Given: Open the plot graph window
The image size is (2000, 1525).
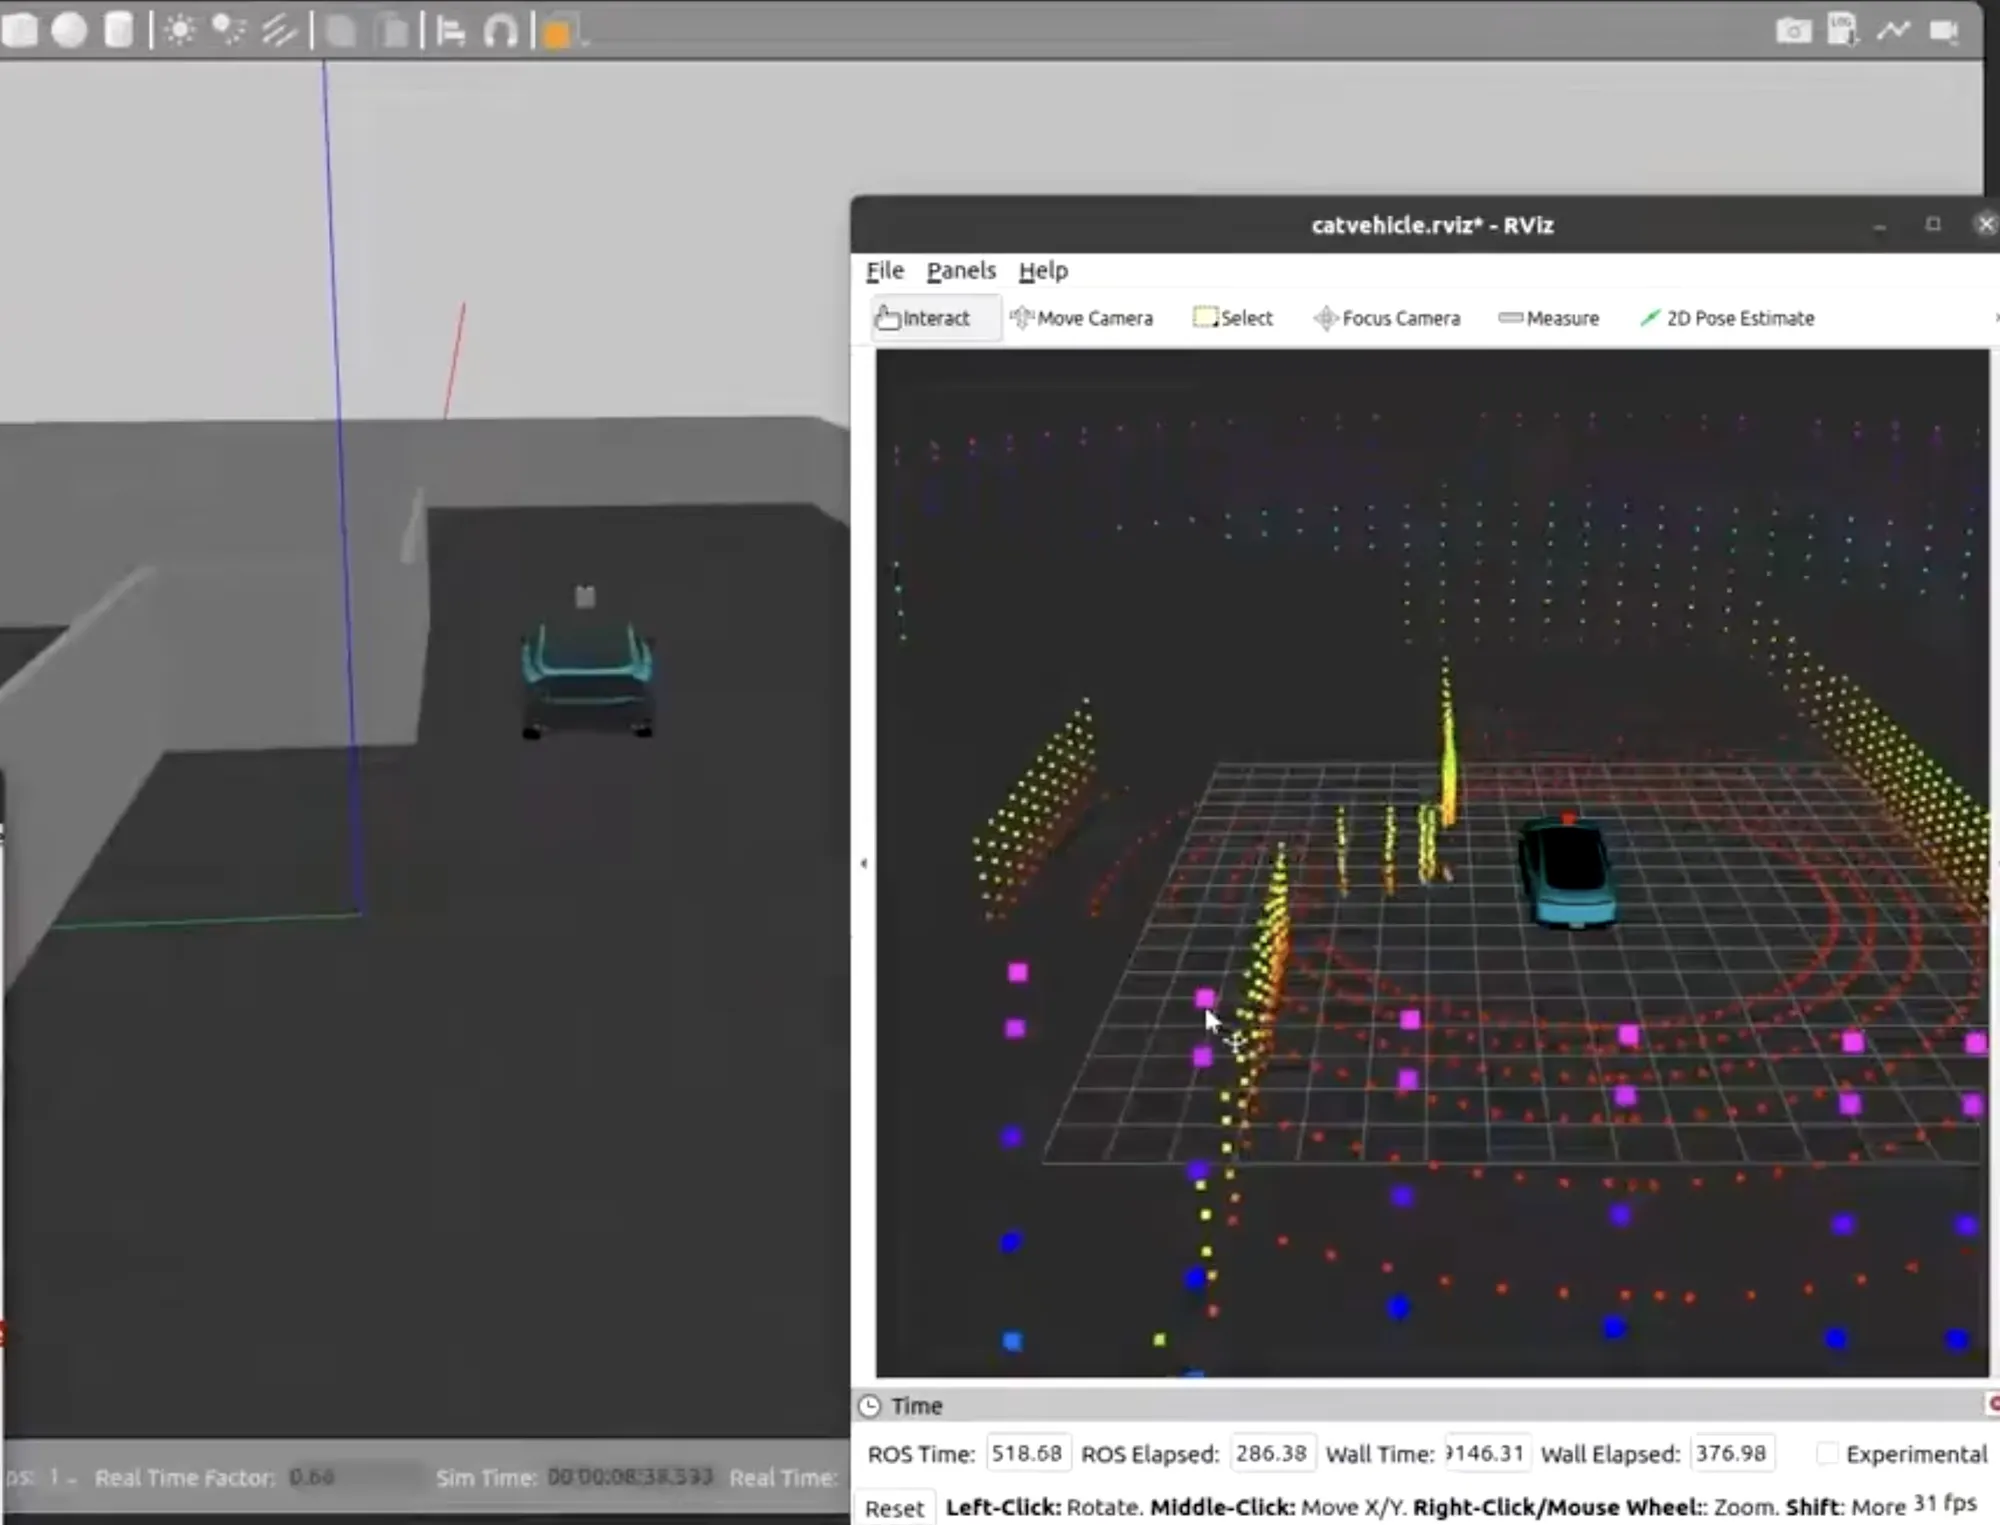Looking at the screenshot, I should click(x=1892, y=31).
